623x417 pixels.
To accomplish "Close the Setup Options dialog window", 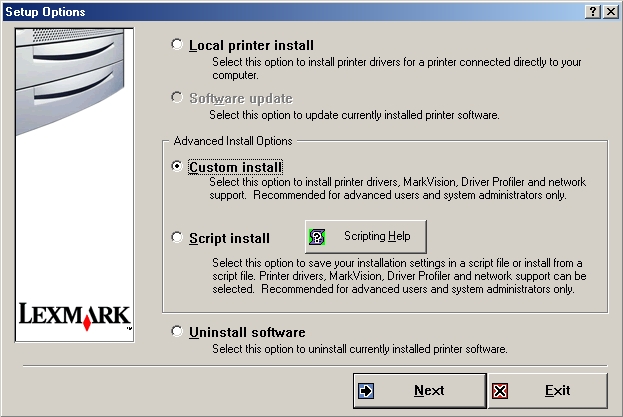I will point(609,11).
